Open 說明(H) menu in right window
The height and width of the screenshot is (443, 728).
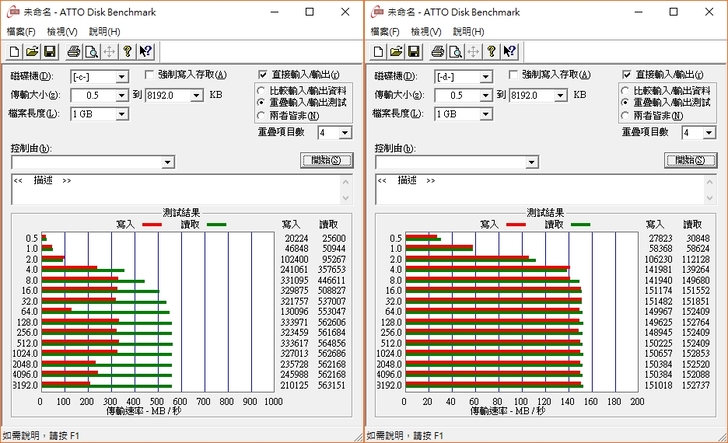pyautogui.click(x=469, y=31)
